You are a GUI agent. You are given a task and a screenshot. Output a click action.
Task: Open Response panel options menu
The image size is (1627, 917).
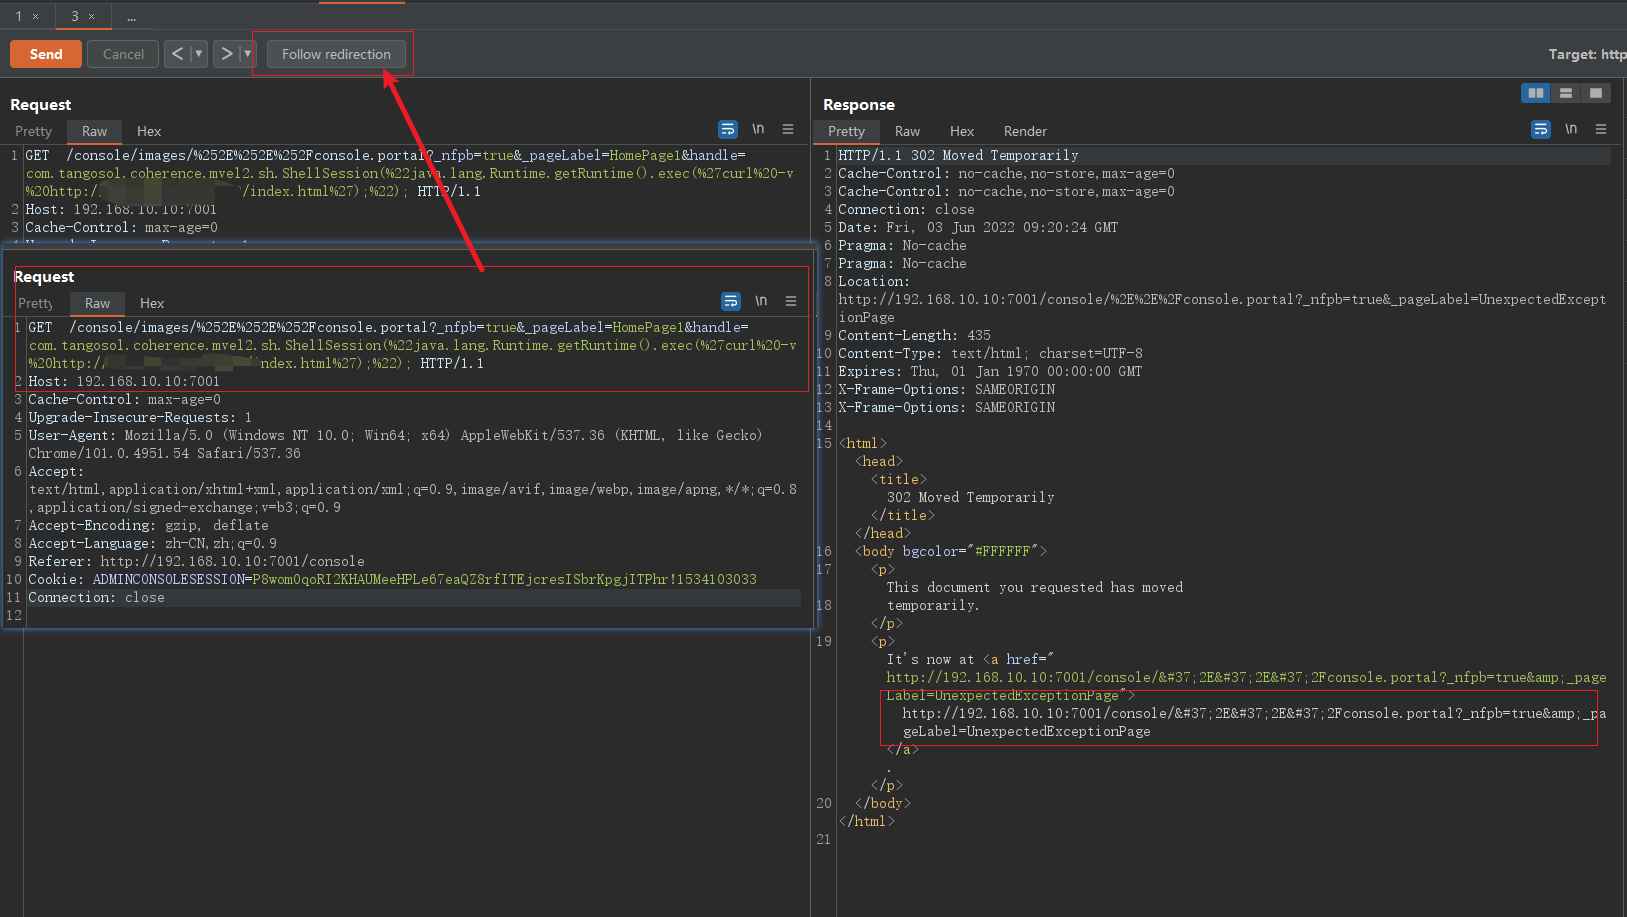1601,129
